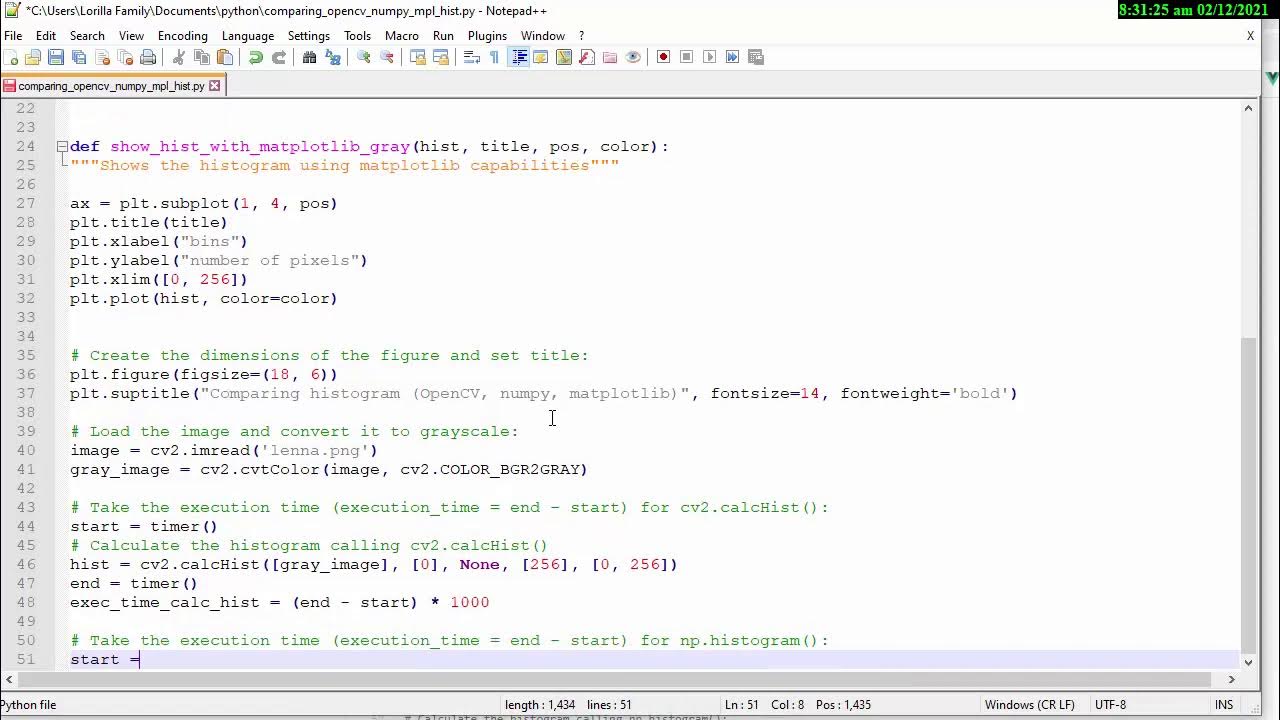The height and width of the screenshot is (720, 1280).
Task: Open the Replace toolbar icon
Action: coord(333,57)
